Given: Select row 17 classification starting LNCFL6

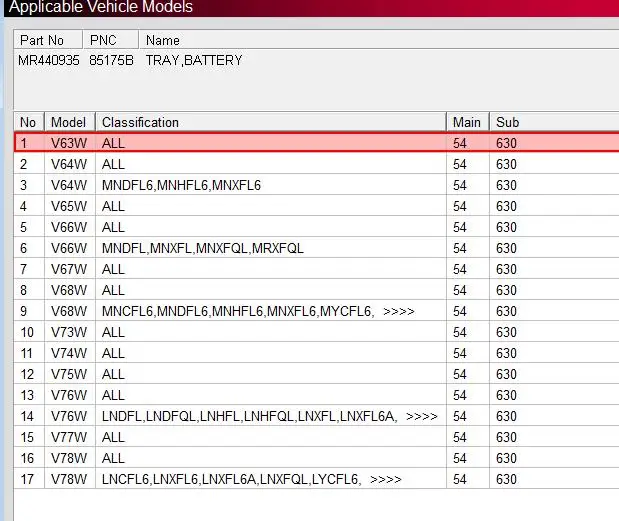Looking at the screenshot, I should (x=231, y=479).
